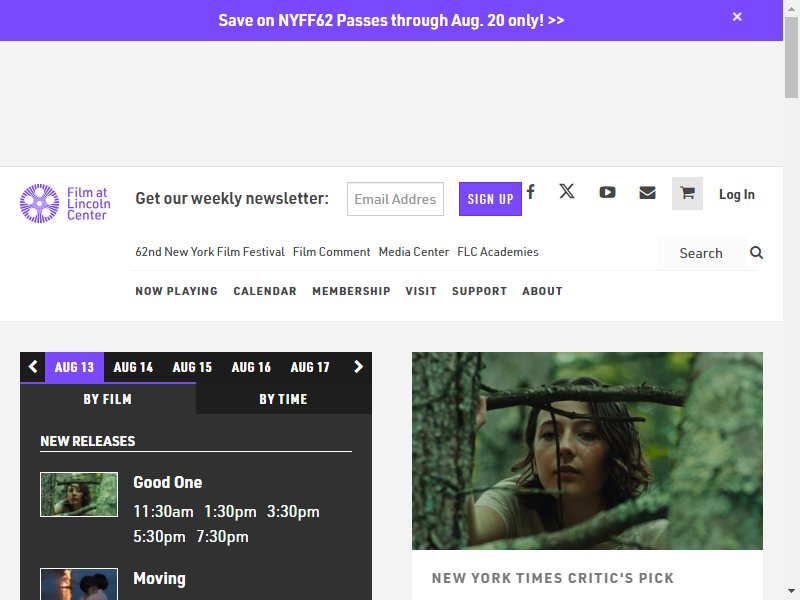Select the AUG 13 date tab
The width and height of the screenshot is (800, 600).
pos(74,367)
